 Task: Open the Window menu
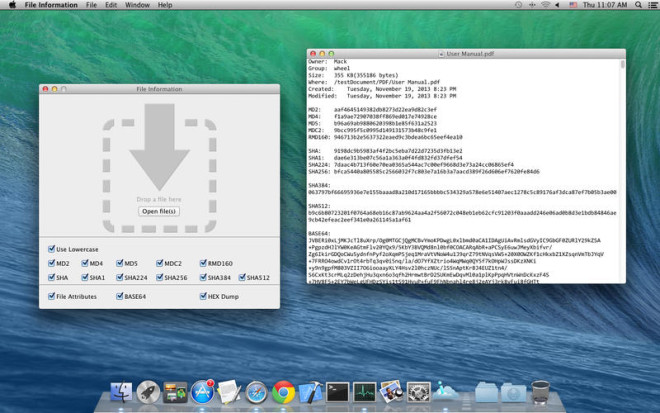(x=133, y=6)
